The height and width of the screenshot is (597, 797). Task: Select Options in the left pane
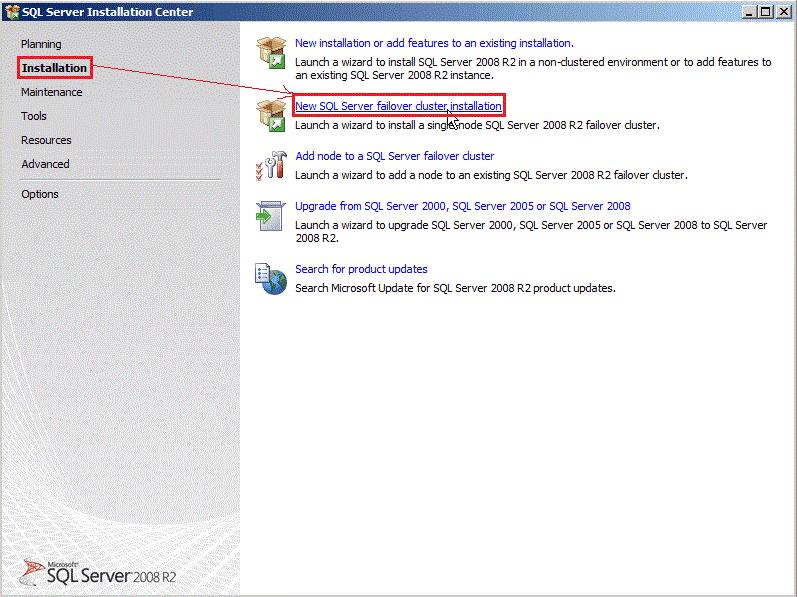click(x=40, y=194)
